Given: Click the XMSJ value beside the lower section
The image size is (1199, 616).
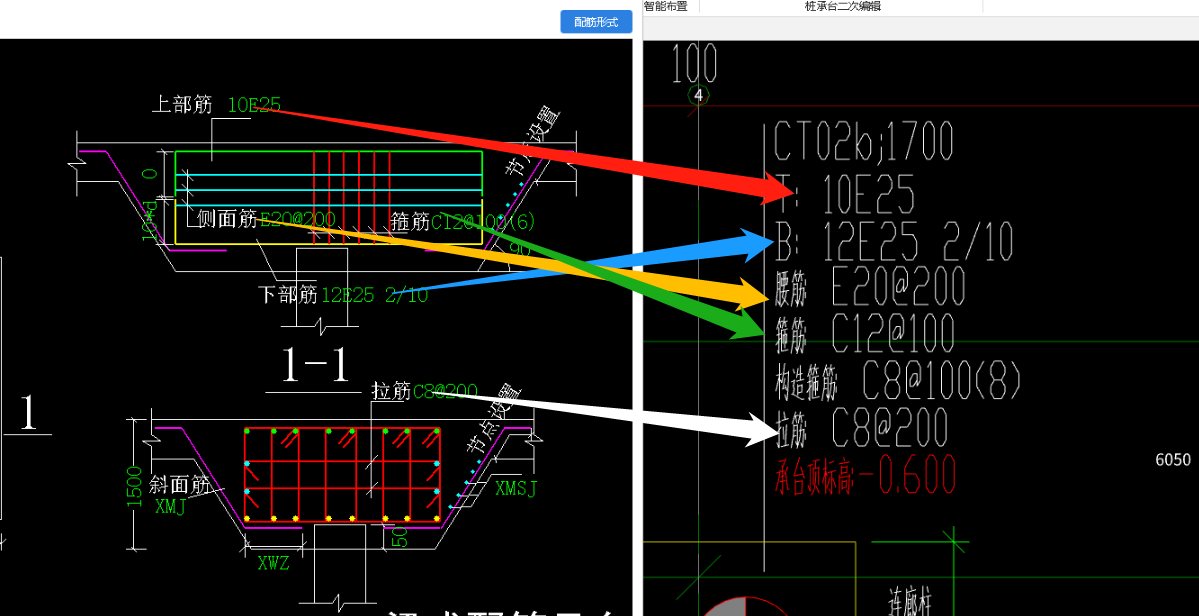Looking at the screenshot, I should pos(516,488).
